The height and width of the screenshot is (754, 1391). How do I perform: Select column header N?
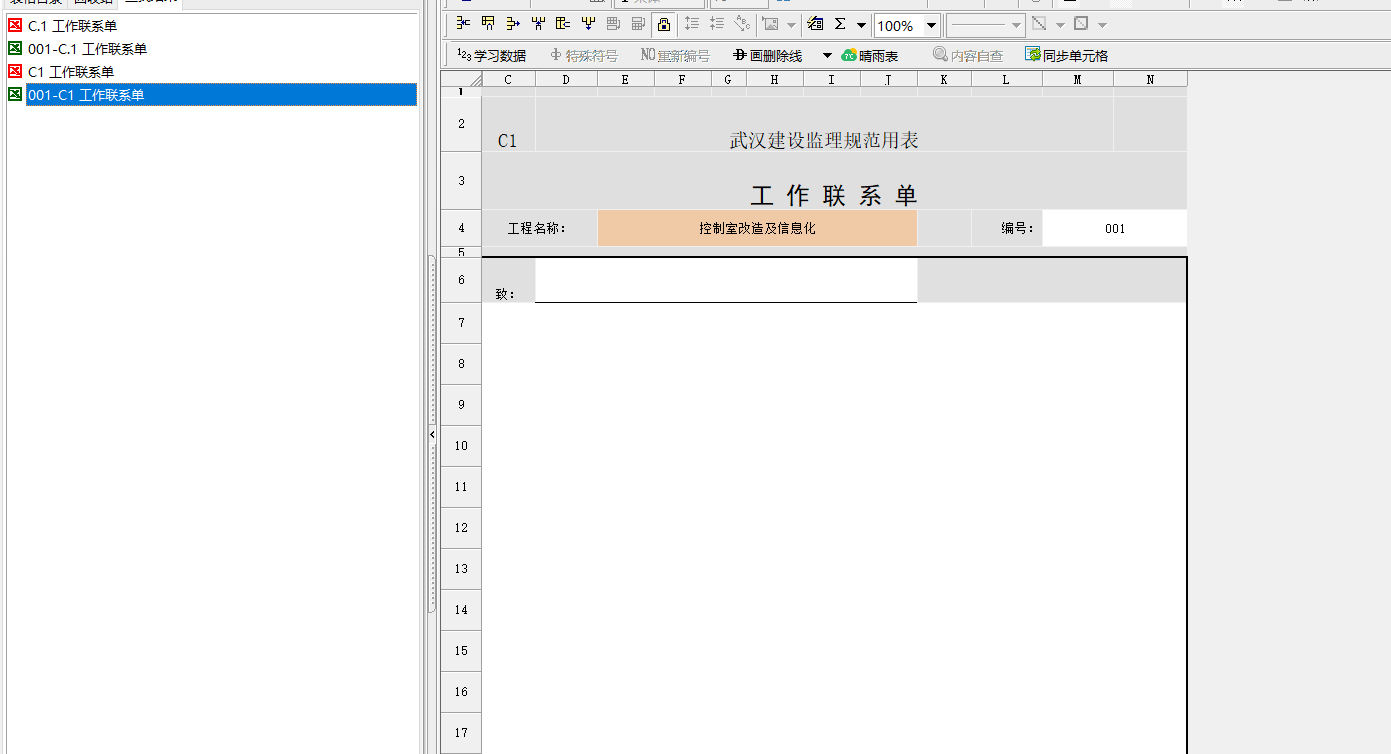click(x=1150, y=79)
